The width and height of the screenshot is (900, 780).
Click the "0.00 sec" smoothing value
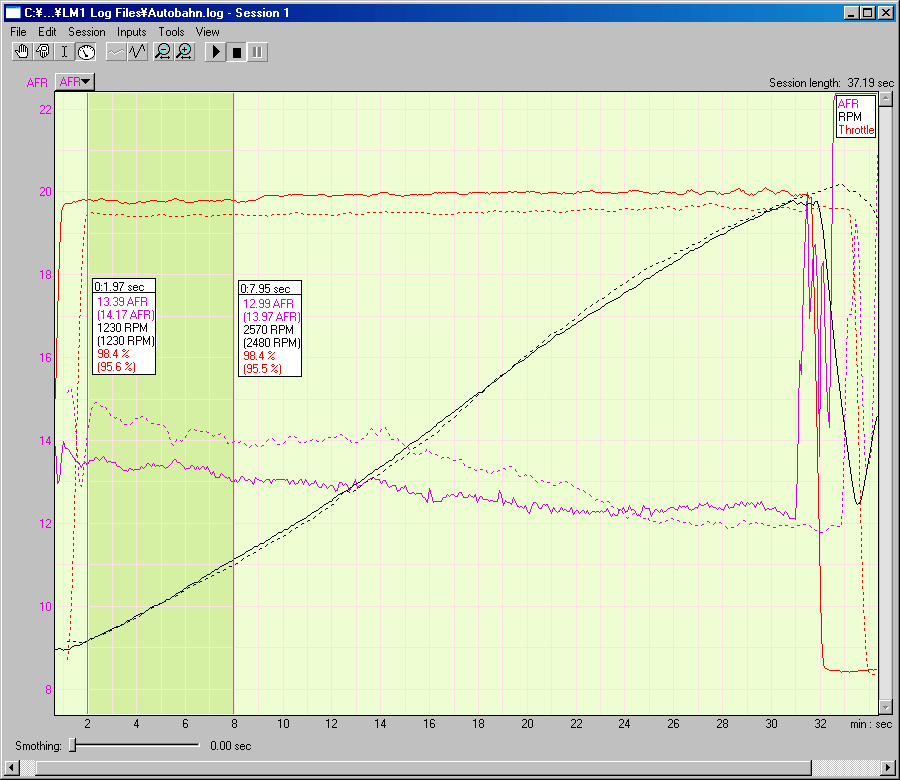(x=231, y=746)
